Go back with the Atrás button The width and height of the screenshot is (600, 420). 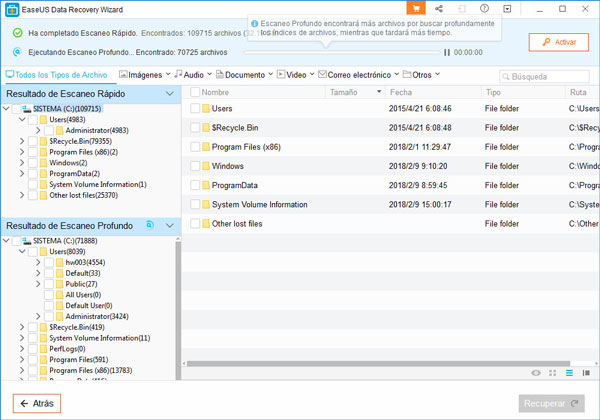pos(37,404)
